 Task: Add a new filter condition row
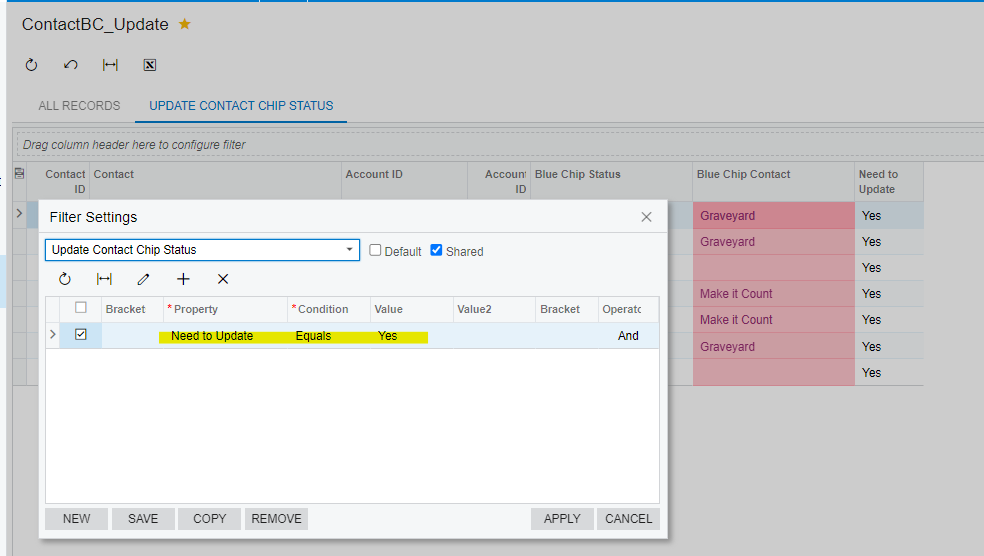[183, 279]
